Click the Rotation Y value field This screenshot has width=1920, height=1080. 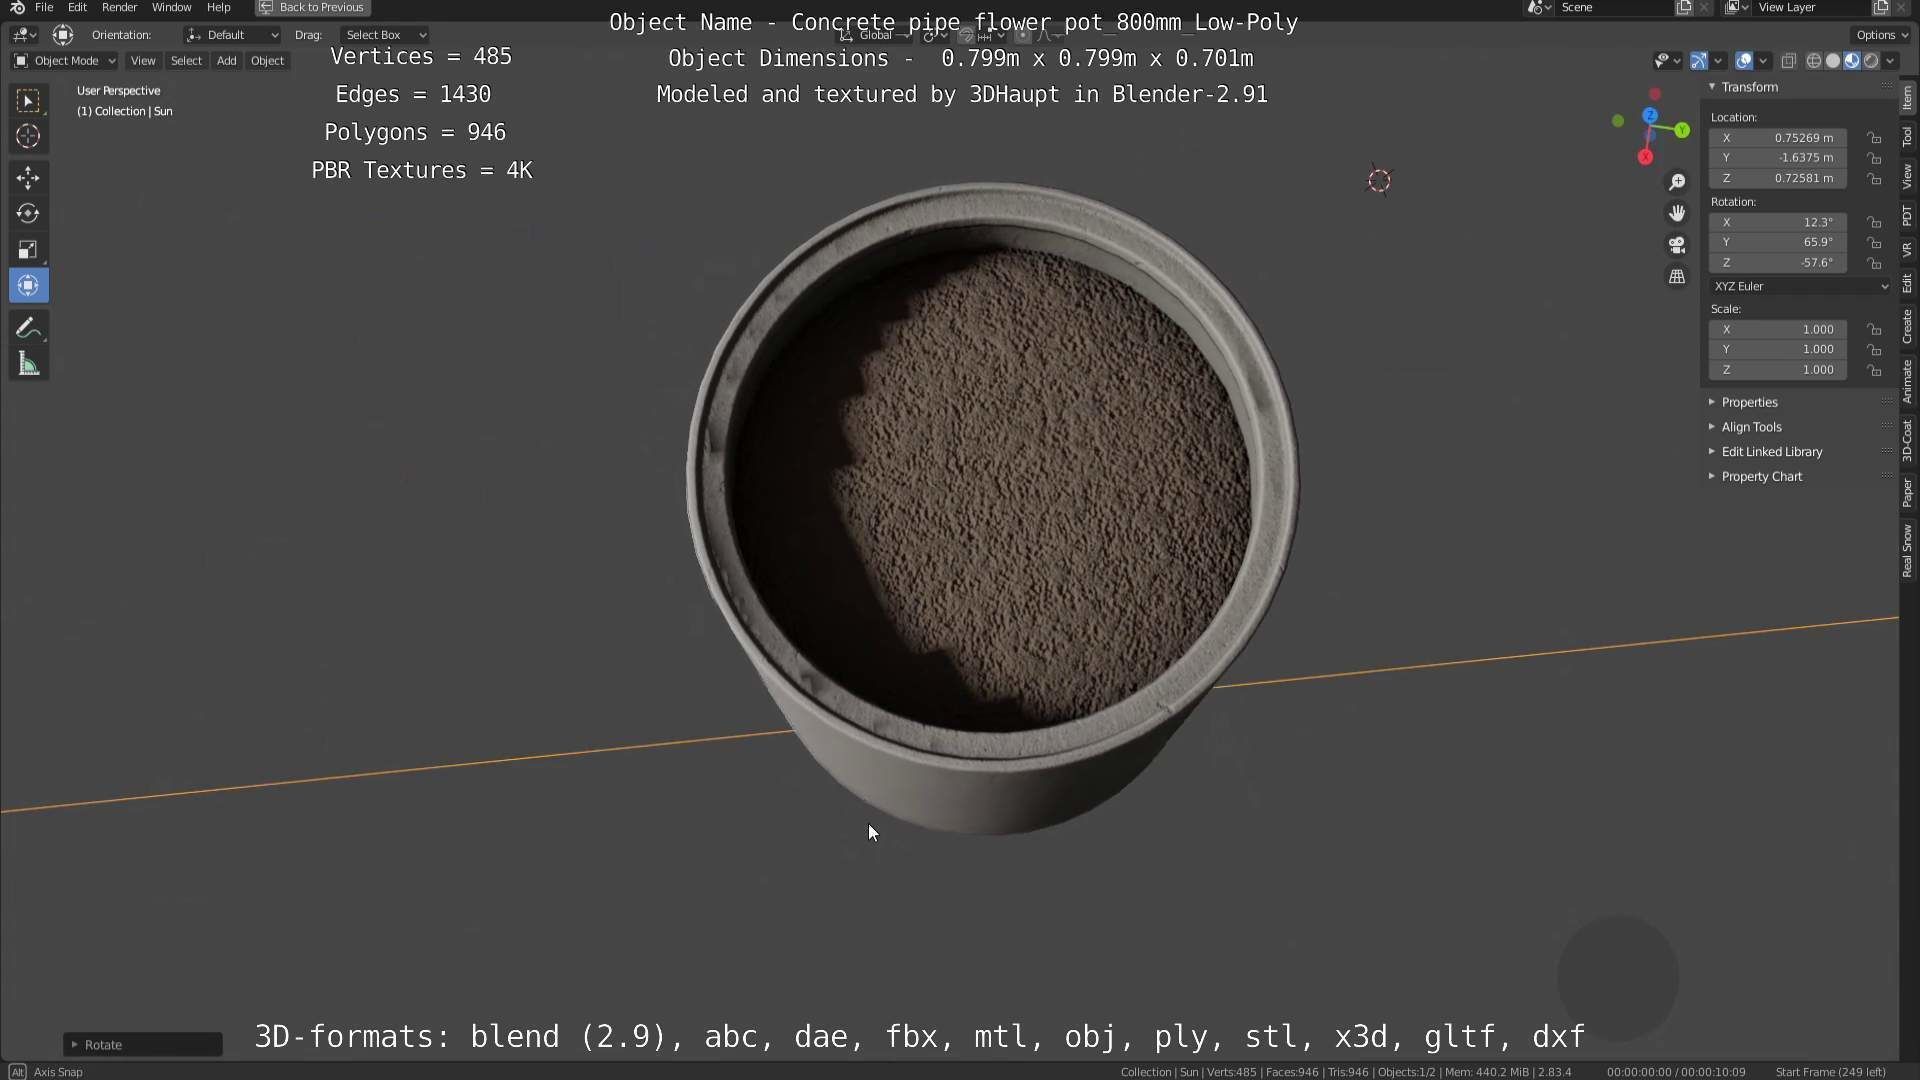[1778, 242]
